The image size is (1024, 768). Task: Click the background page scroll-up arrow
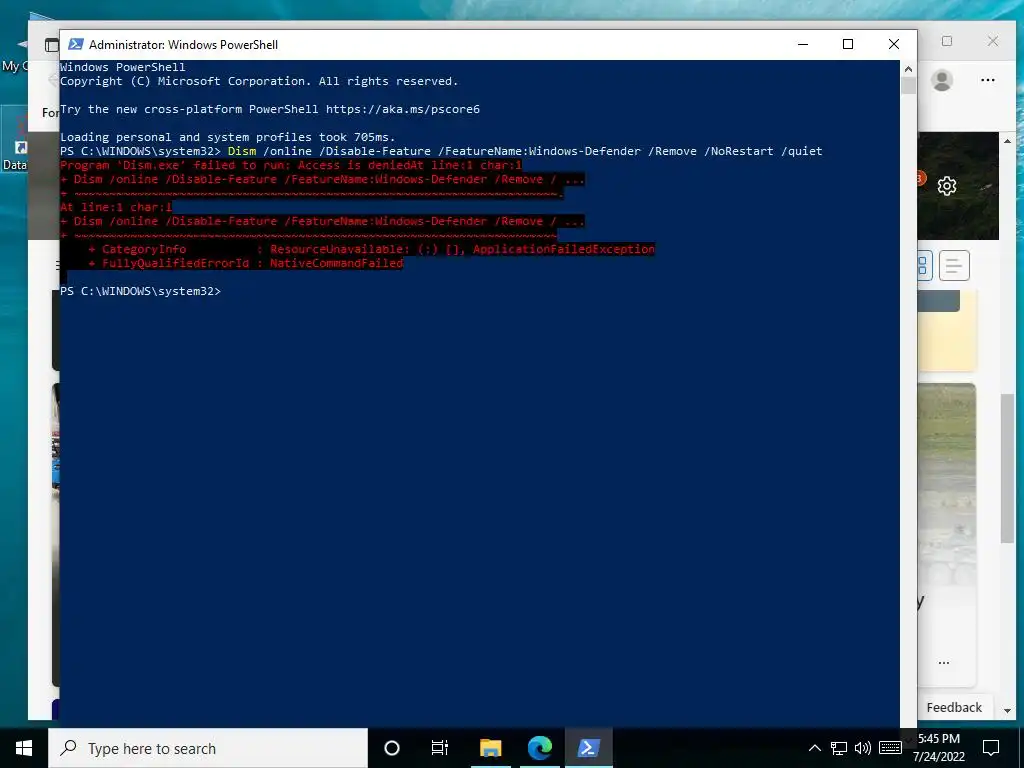coord(1007,141)
